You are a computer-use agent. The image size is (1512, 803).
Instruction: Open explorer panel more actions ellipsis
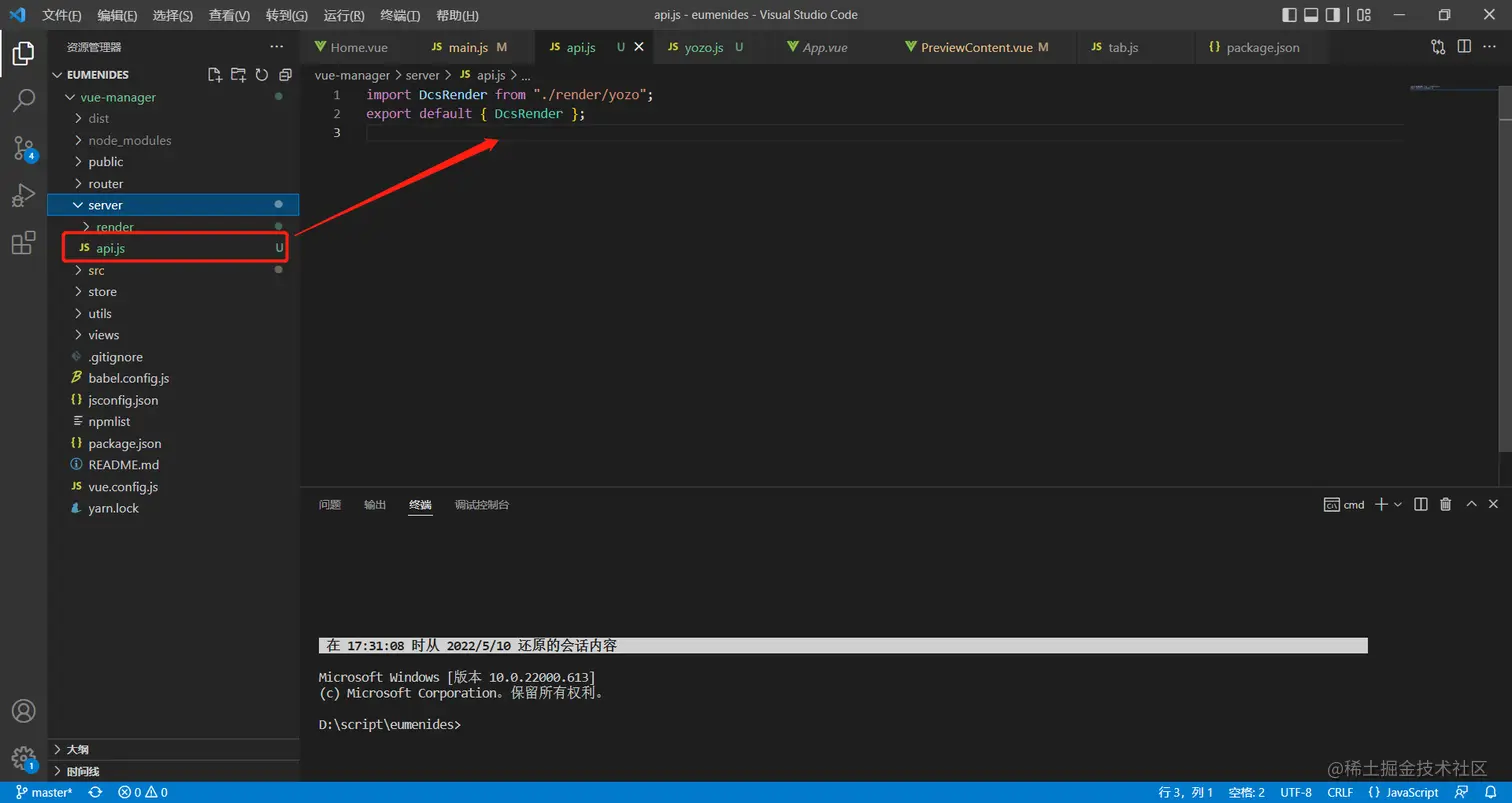tap(277, 47)
